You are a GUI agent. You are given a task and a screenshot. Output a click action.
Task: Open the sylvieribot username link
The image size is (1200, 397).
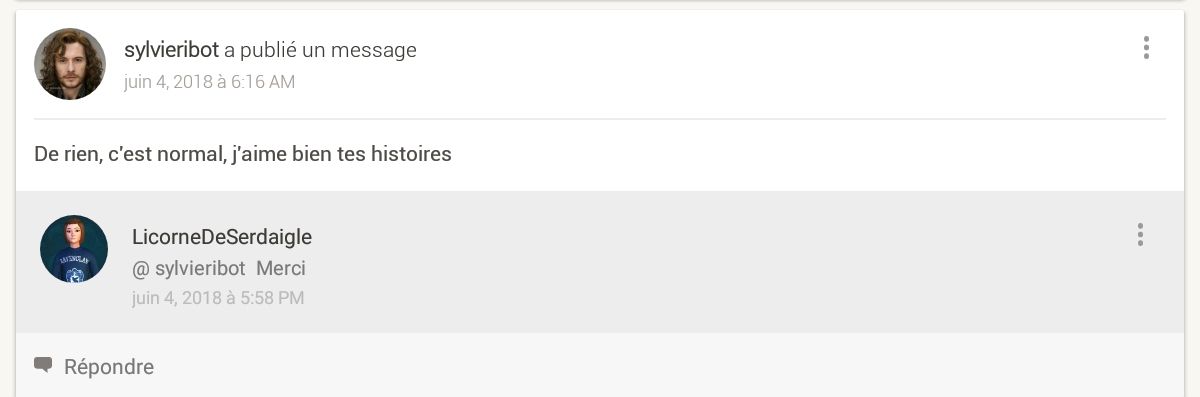tap(171, 50)
